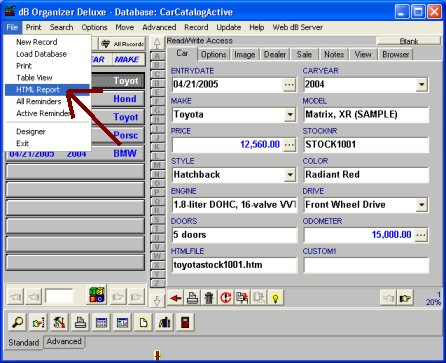Open the Web dB Server menu
Screen dimensions: 446x363
point(298,27)
